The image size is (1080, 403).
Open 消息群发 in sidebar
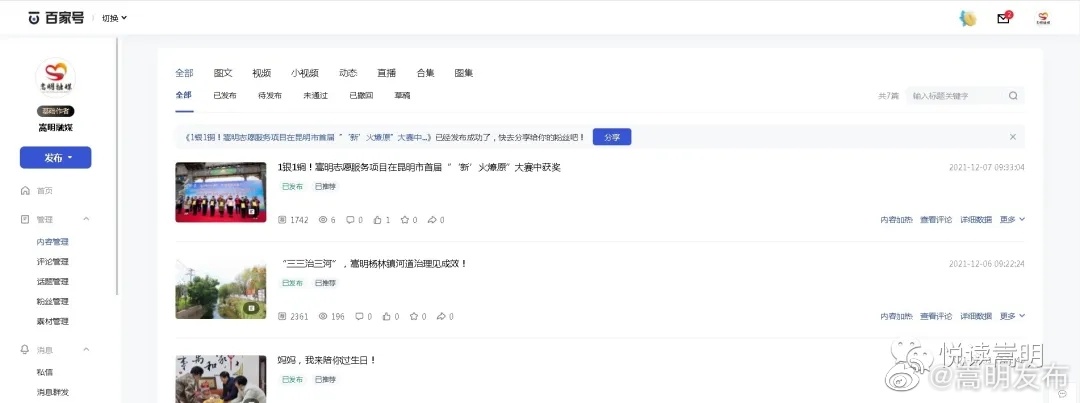pos(52,393)
